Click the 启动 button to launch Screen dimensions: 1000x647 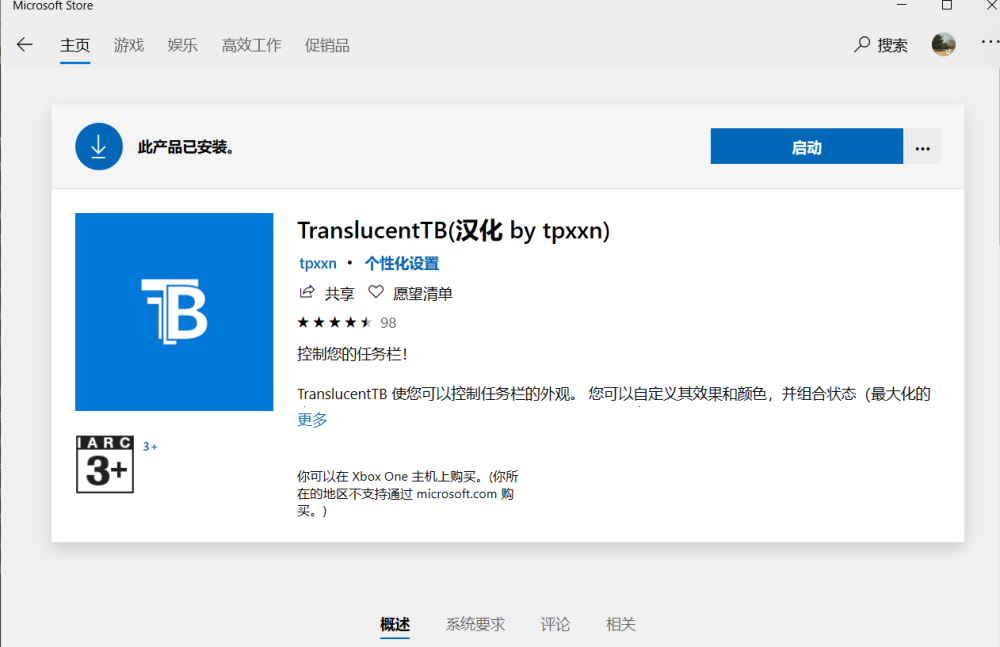[x=806, y=146]
